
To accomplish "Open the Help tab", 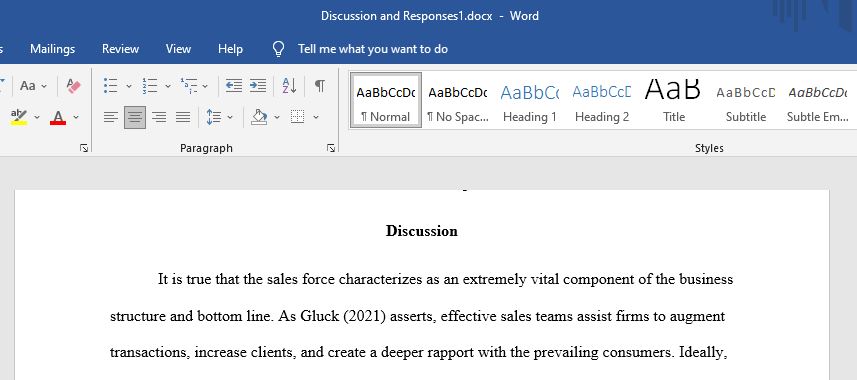I will point(230,49).
